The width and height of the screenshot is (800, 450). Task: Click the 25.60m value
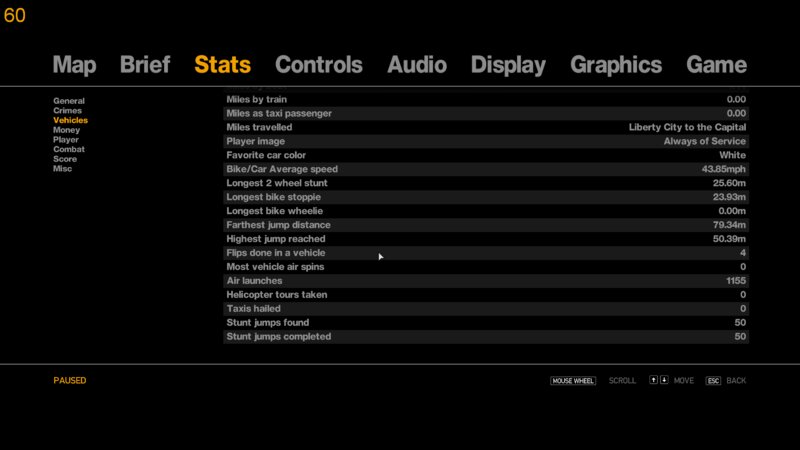pyautogui.click(x=729, y=183)
